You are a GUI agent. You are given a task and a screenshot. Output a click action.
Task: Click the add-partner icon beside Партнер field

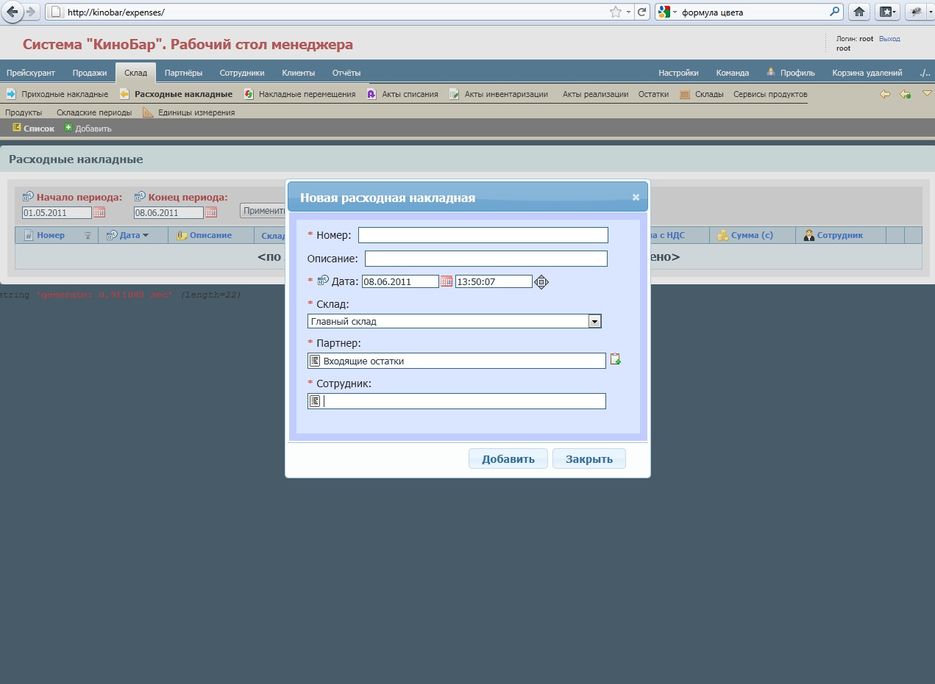[615, 360]
